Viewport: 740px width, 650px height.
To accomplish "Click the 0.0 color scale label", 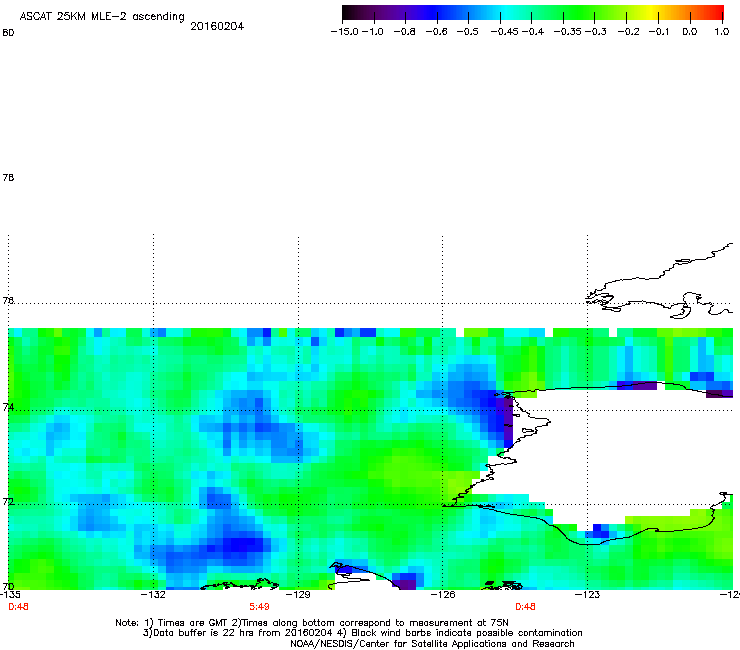I will (690, 32).
